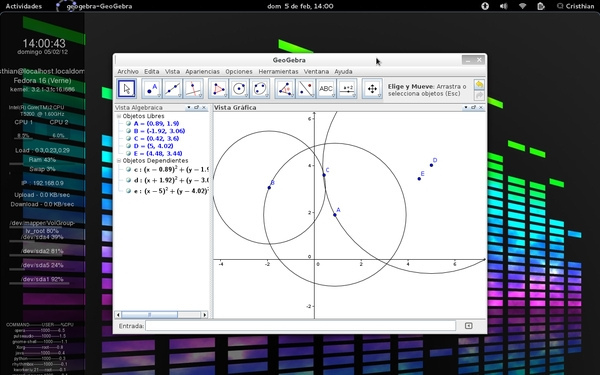Open the Ventana menu
Image resolution: width=600 pixels, height=375 pixels.
click(x=316, y=72)
